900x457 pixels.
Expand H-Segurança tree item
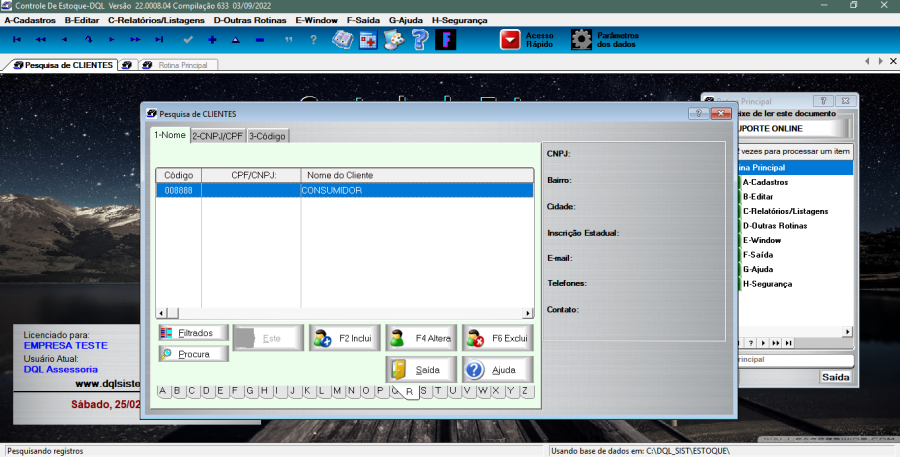767,284
